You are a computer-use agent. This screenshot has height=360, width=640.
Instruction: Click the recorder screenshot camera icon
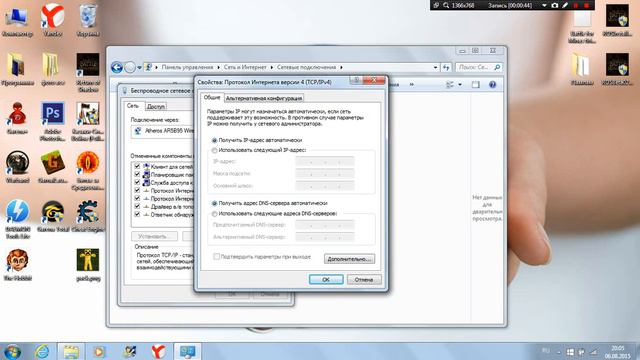554,5
